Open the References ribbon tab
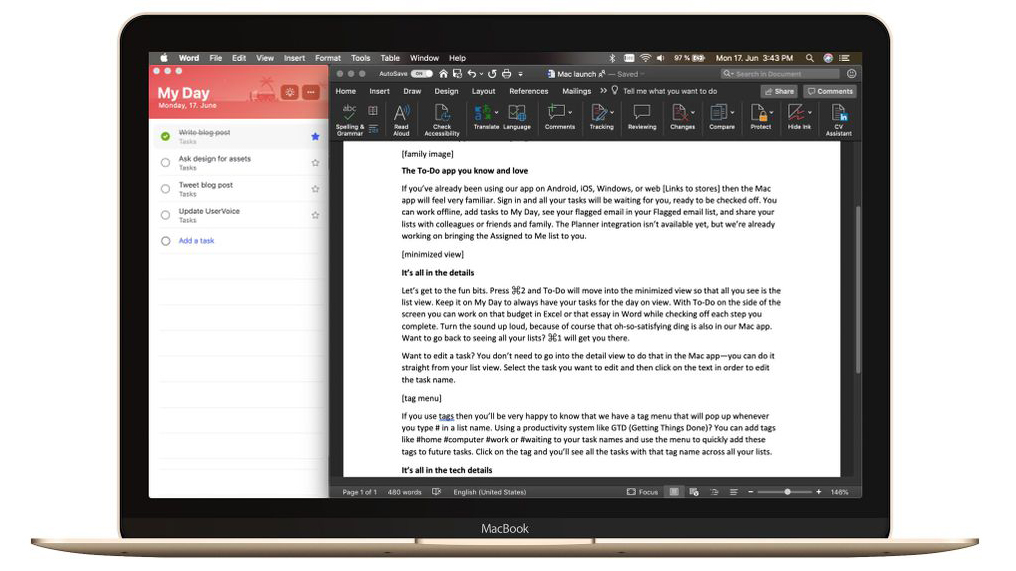The image size is (1016, 571). [529, 91]
